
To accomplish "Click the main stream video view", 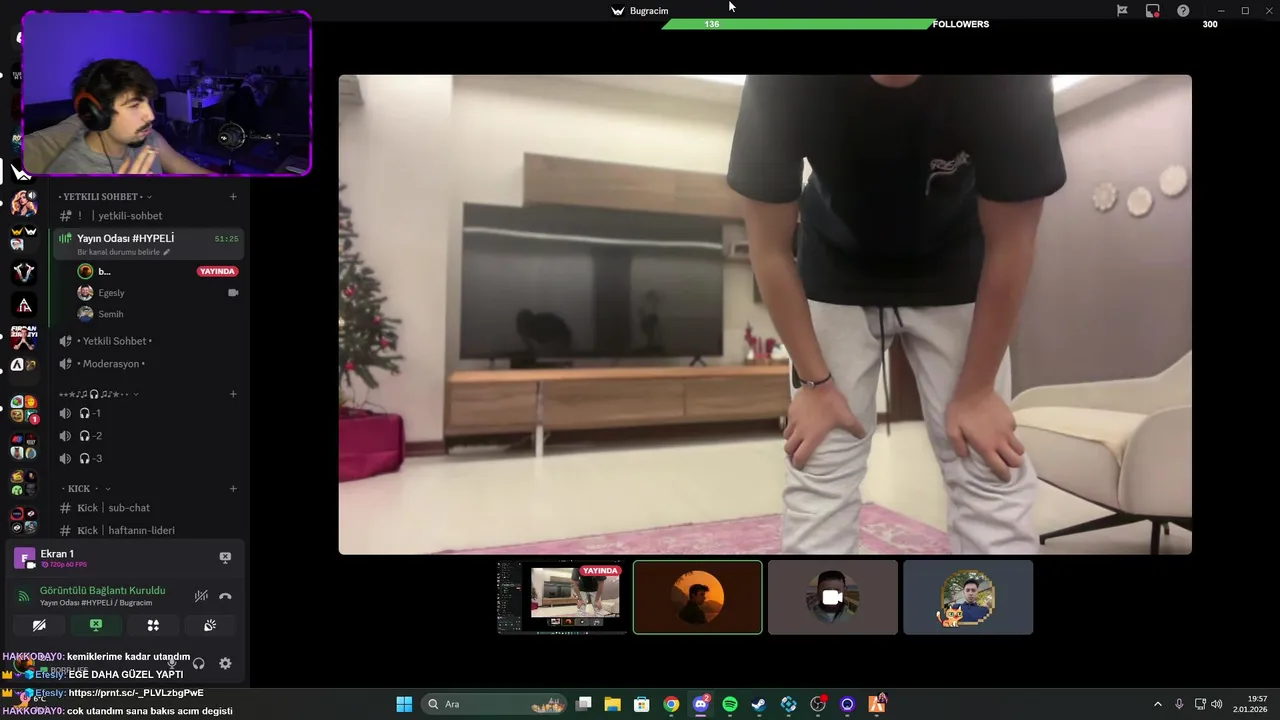I will [x=765, y=314].
